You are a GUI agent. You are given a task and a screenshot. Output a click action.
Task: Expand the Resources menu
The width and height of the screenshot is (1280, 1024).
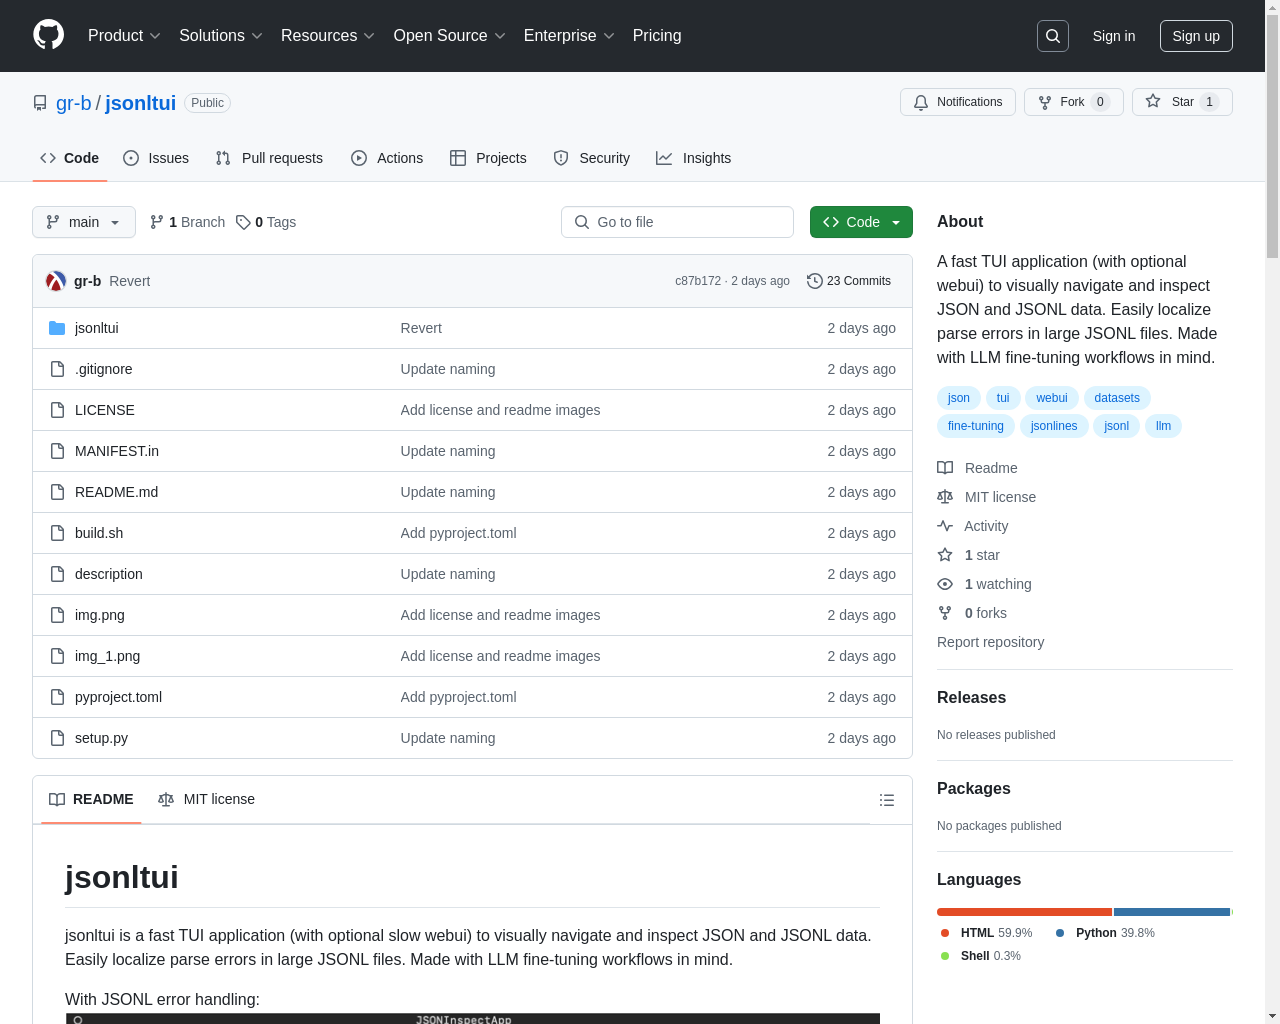[x=328, y=36]
